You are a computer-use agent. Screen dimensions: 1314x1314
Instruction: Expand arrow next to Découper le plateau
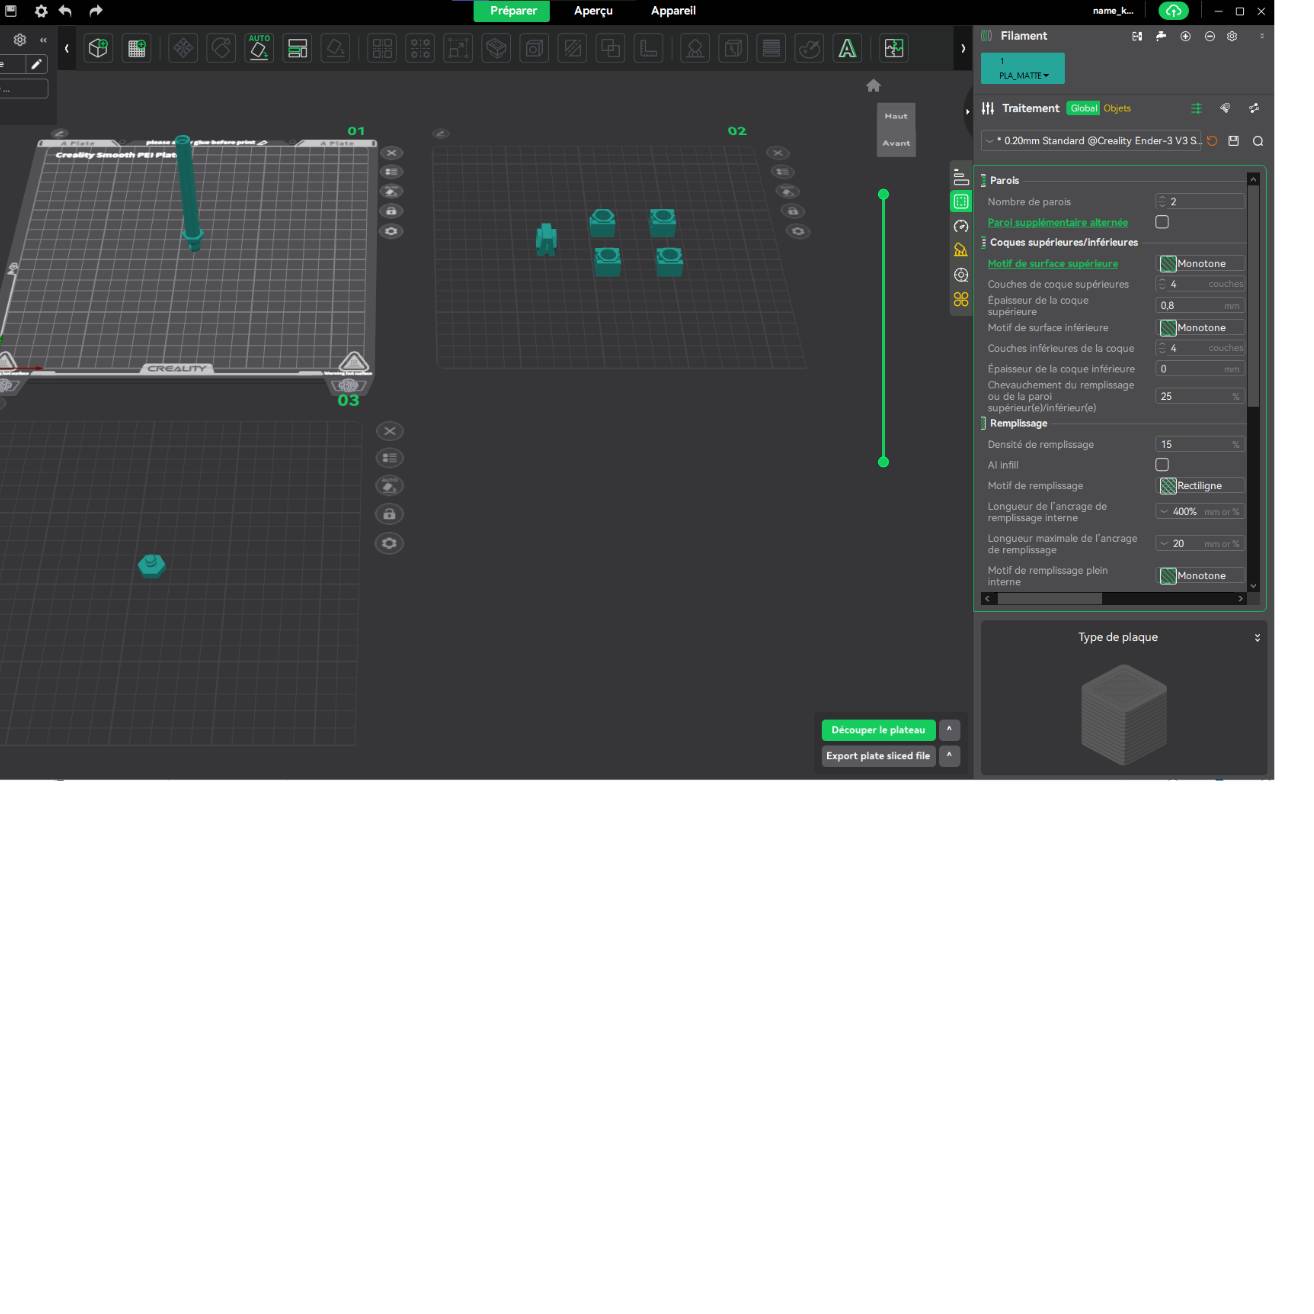pos(949,729)
